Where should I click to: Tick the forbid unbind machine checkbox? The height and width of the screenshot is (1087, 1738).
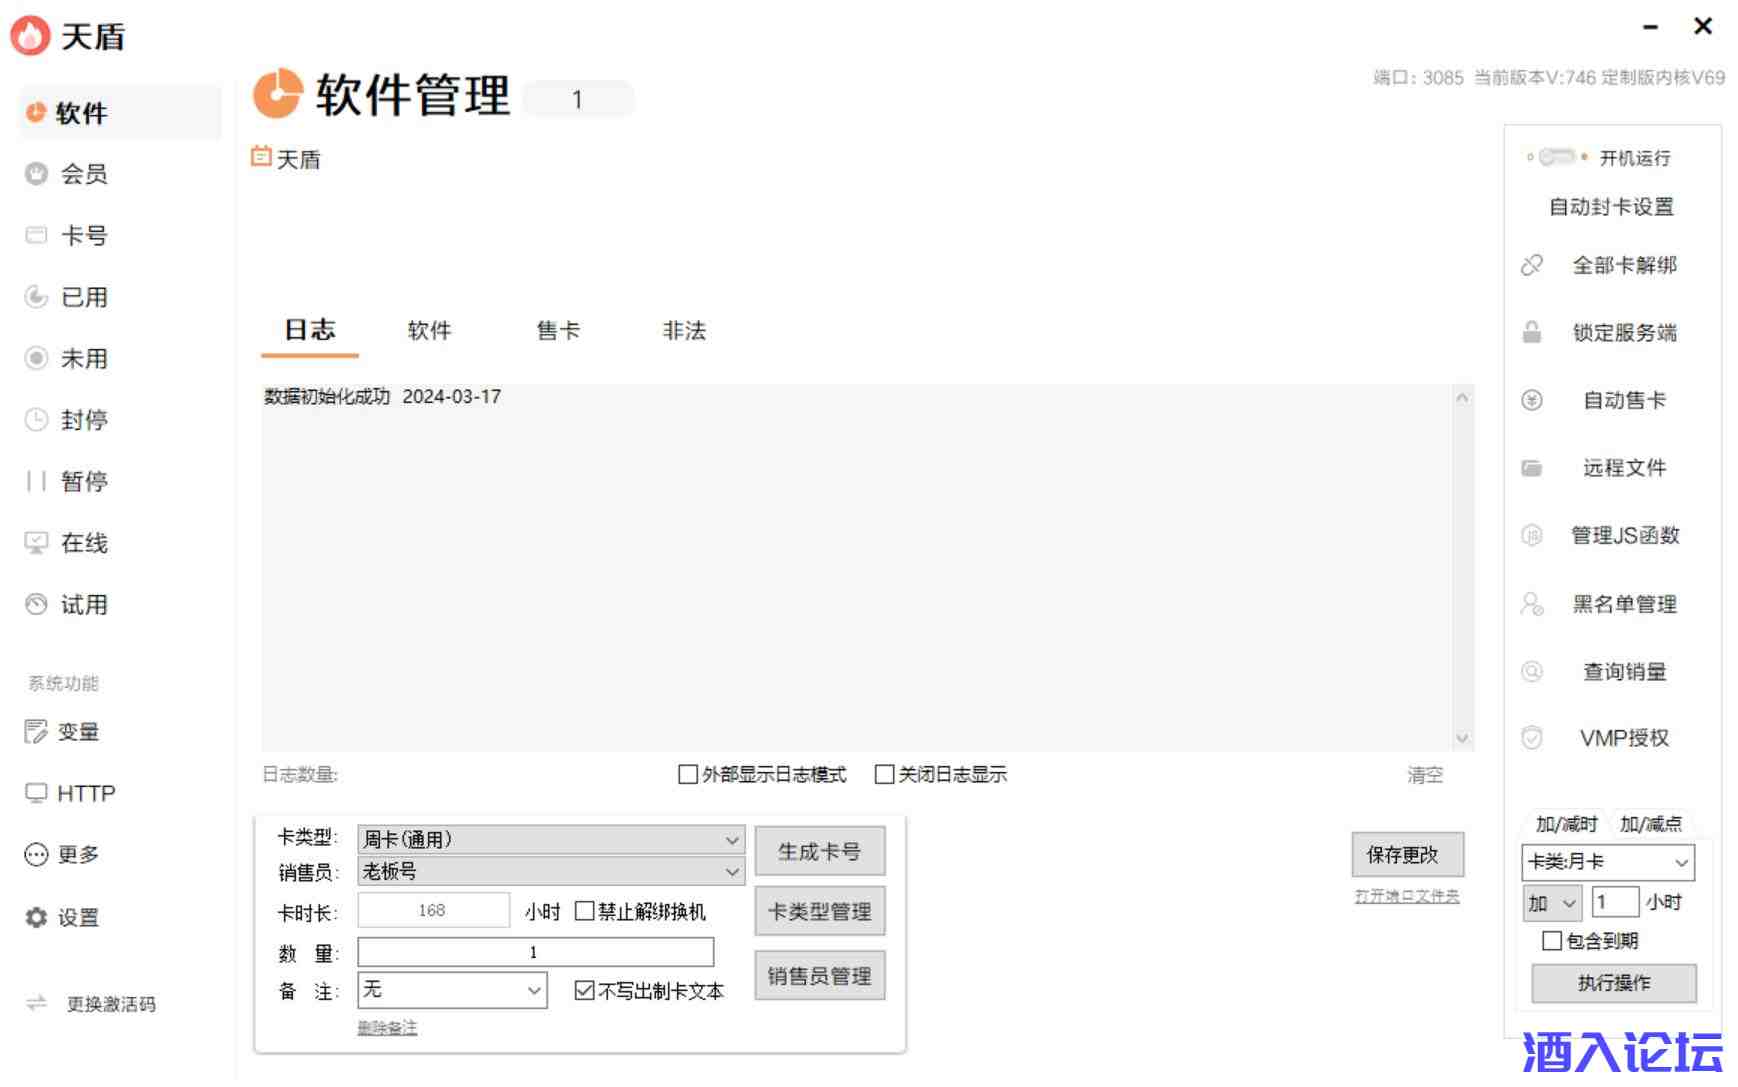tap(585, 911)
